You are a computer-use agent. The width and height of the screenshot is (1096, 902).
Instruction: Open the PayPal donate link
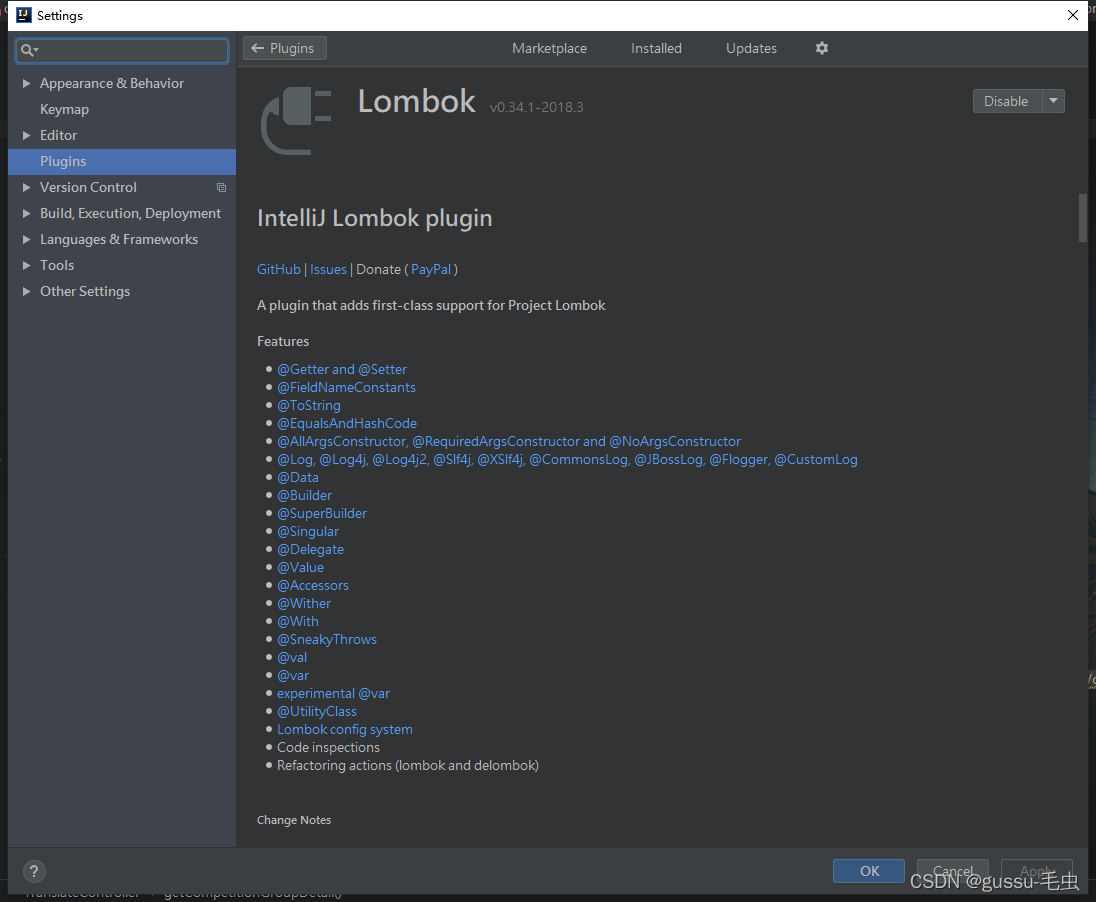click(x=431, y=269)
